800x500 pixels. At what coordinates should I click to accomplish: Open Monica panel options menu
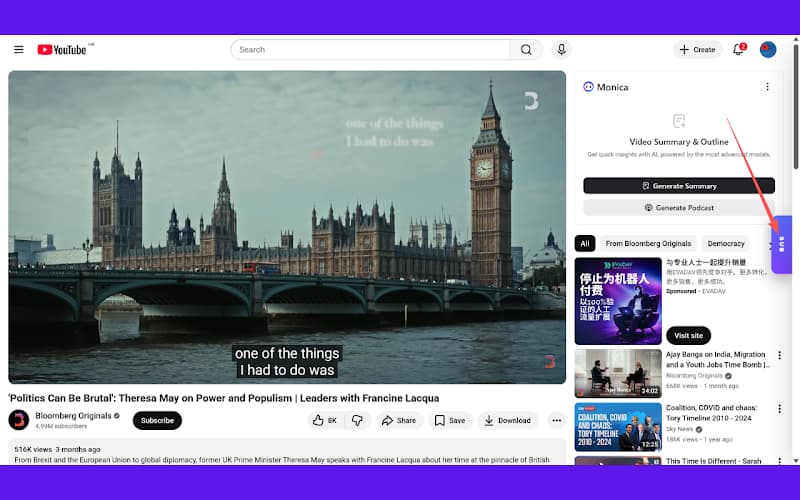coord(767,87)
